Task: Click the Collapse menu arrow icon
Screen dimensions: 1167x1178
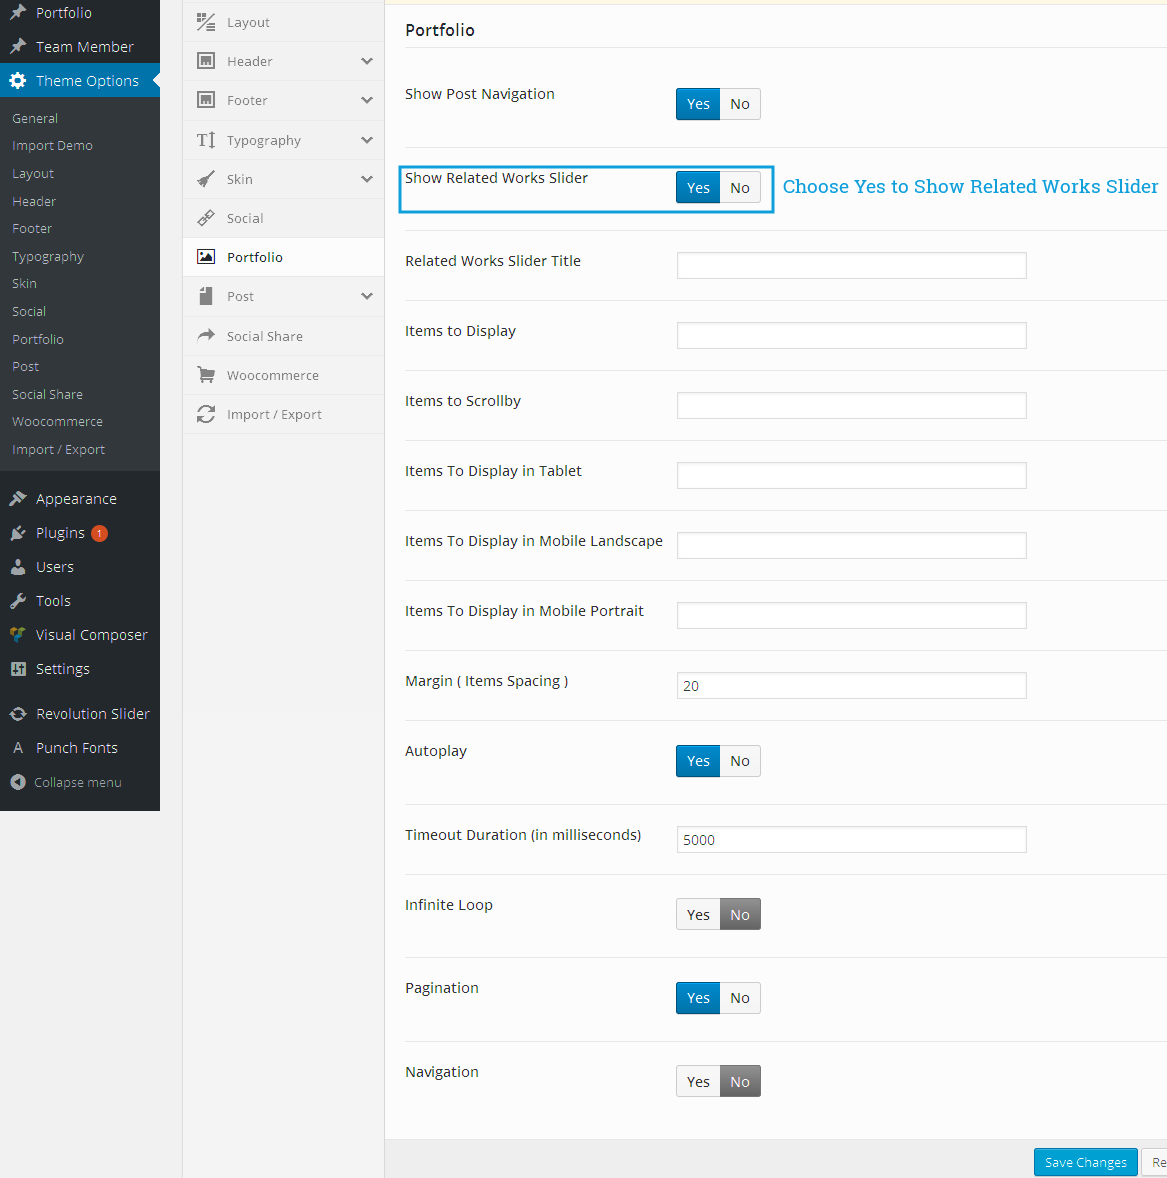Action: coord(18,782)
